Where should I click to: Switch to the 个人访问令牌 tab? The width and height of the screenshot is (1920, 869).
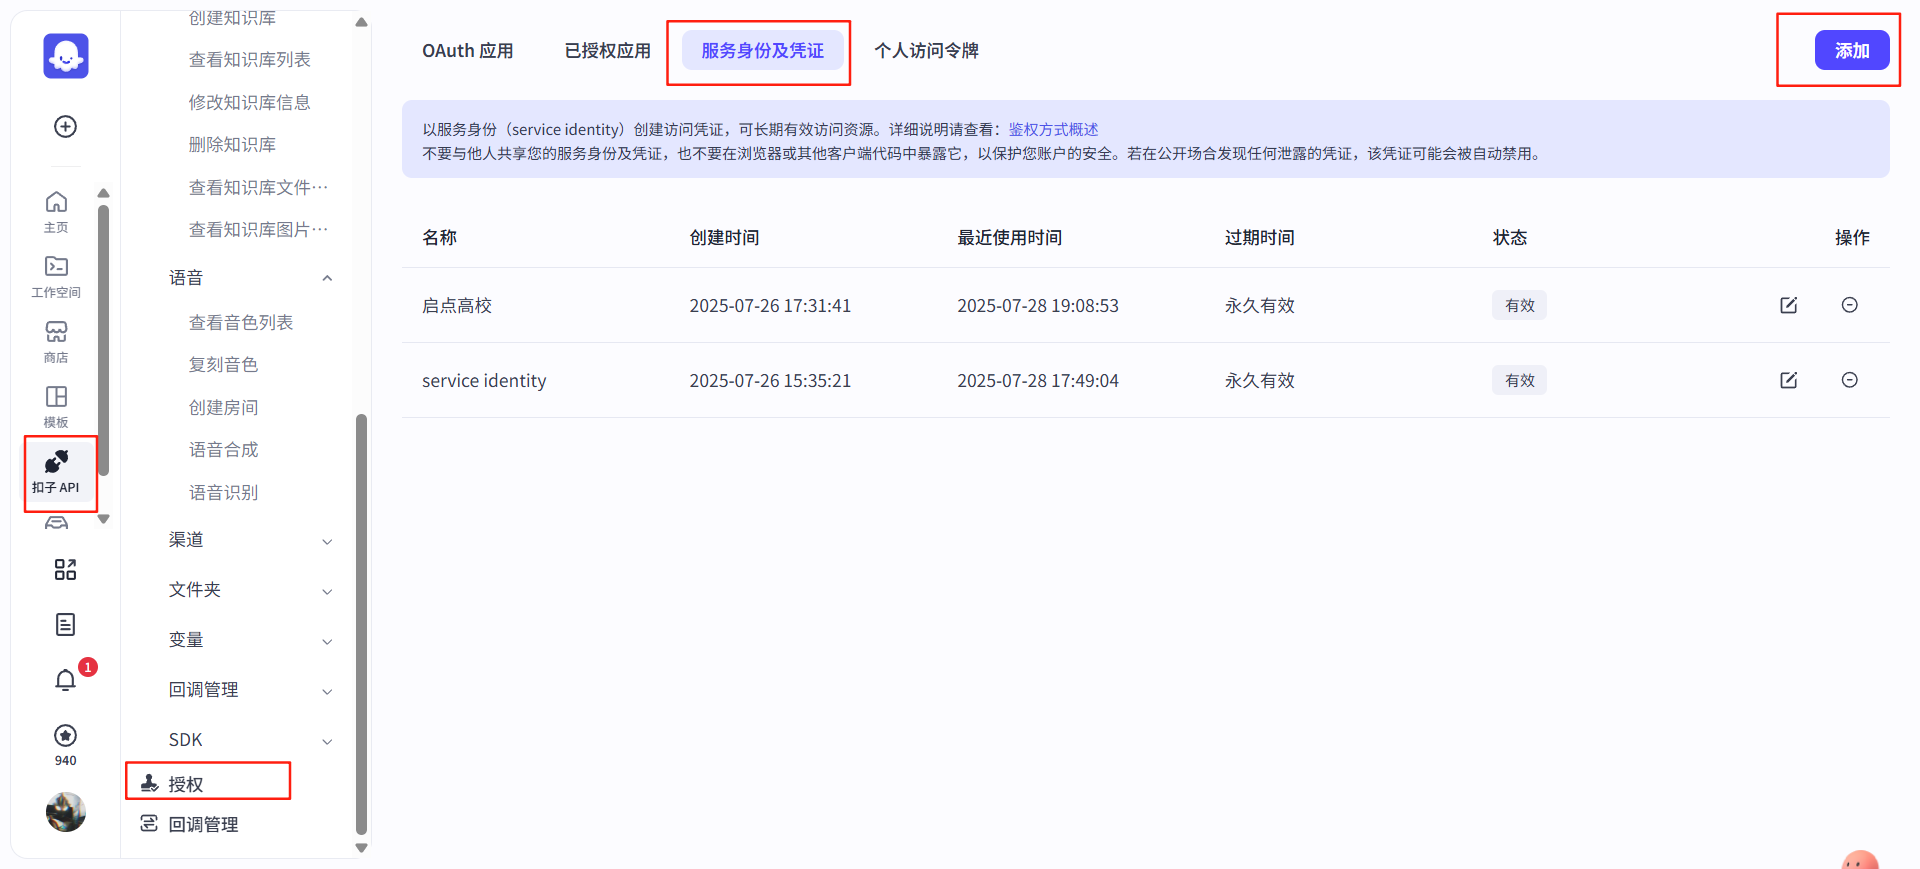(926, 51)
